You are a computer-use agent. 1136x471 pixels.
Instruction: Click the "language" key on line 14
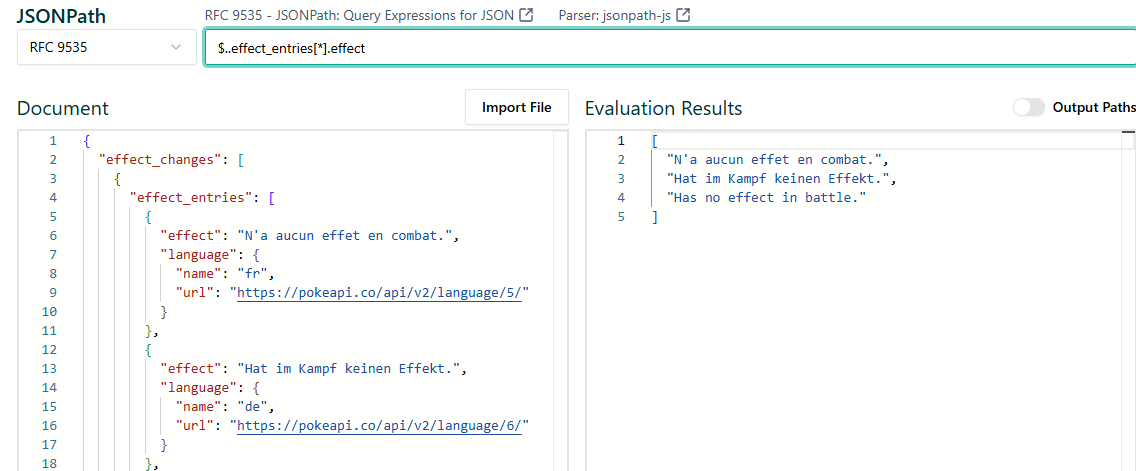196,388
